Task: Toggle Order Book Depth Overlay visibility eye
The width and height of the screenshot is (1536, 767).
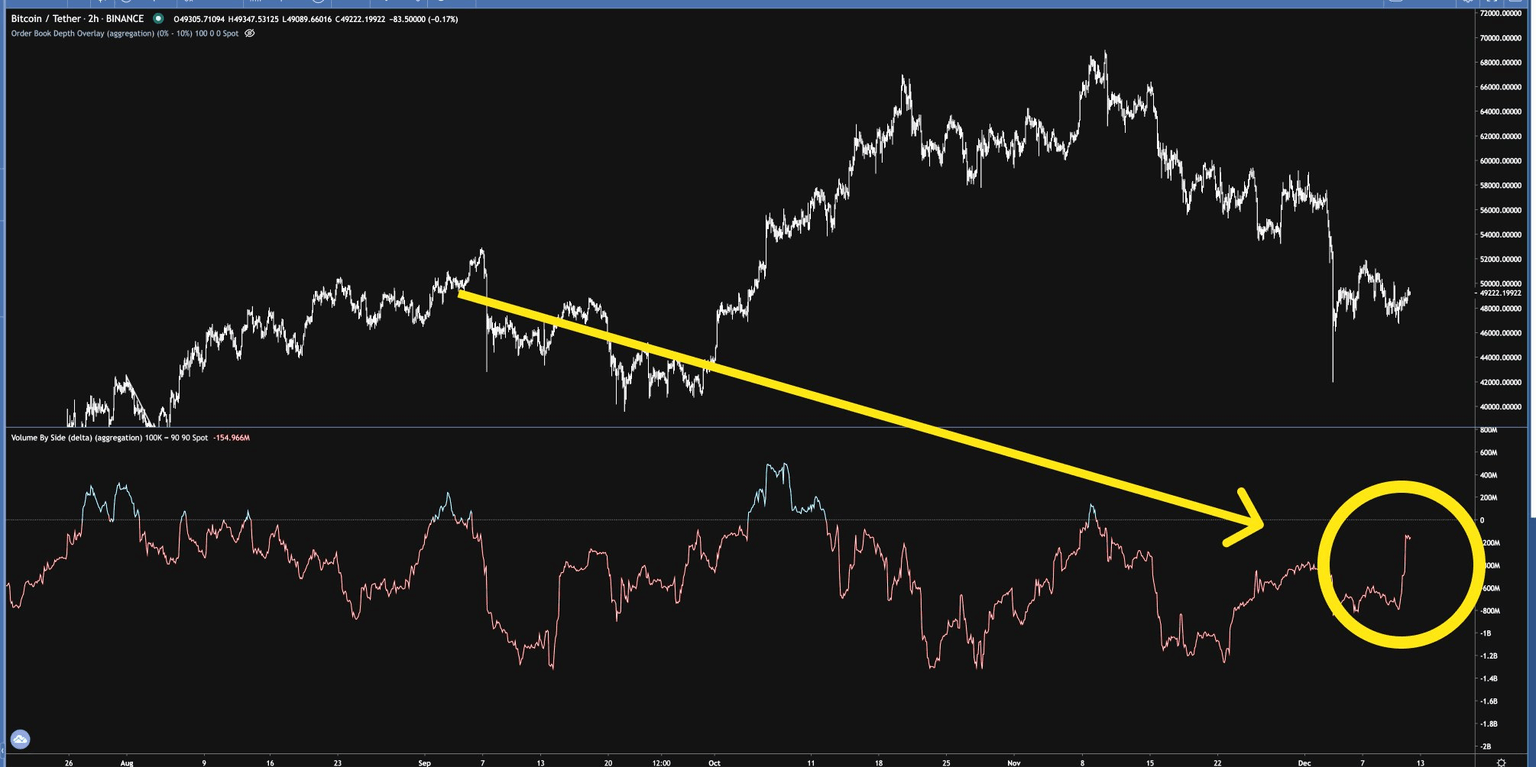Action: click(x=250, y=33)
